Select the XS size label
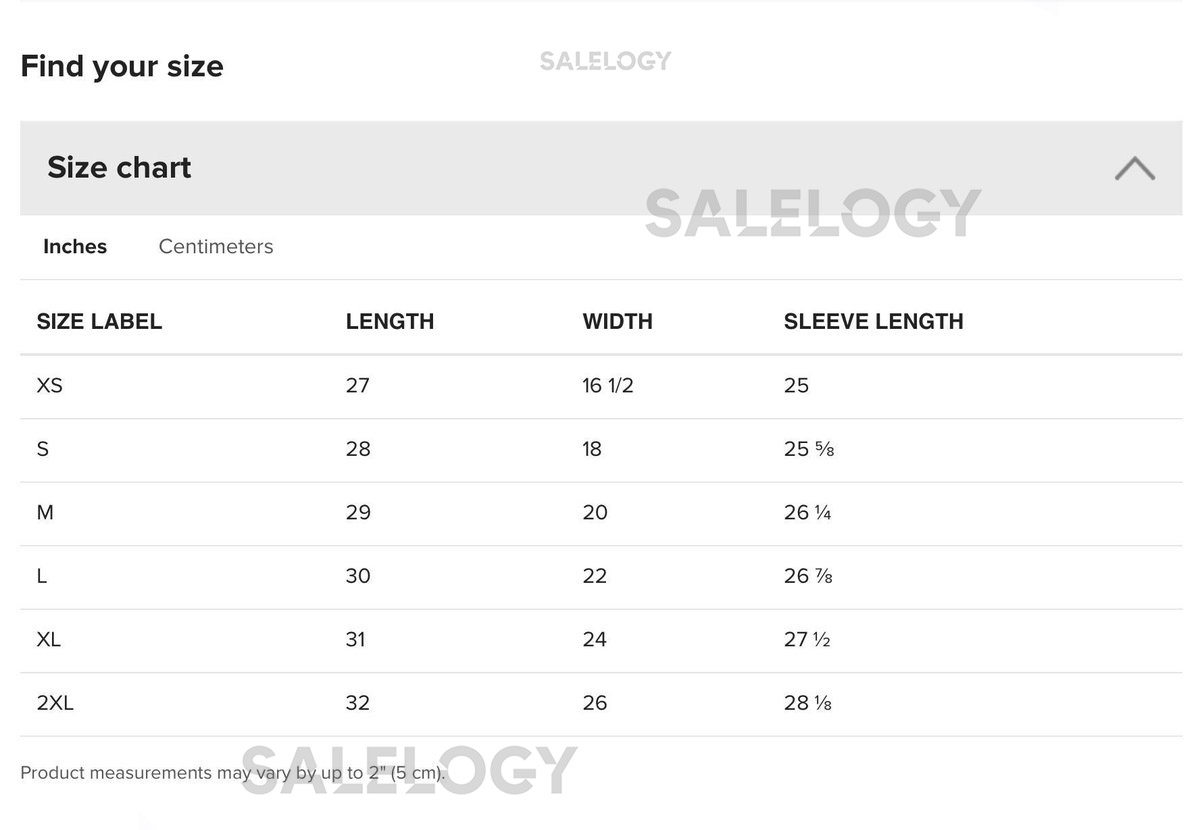The width and height of the screenshot is (1200, 830). click(49, 386)
